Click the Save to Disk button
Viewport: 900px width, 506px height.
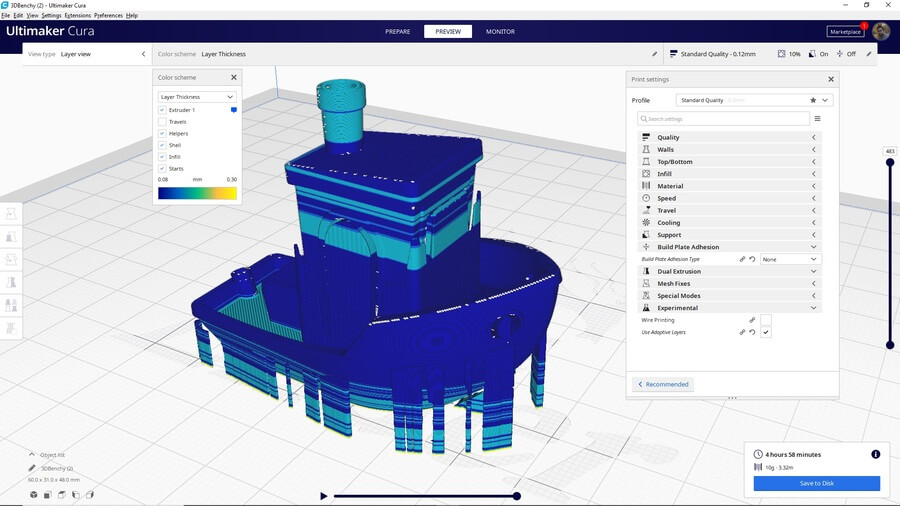tap(816, 483)
